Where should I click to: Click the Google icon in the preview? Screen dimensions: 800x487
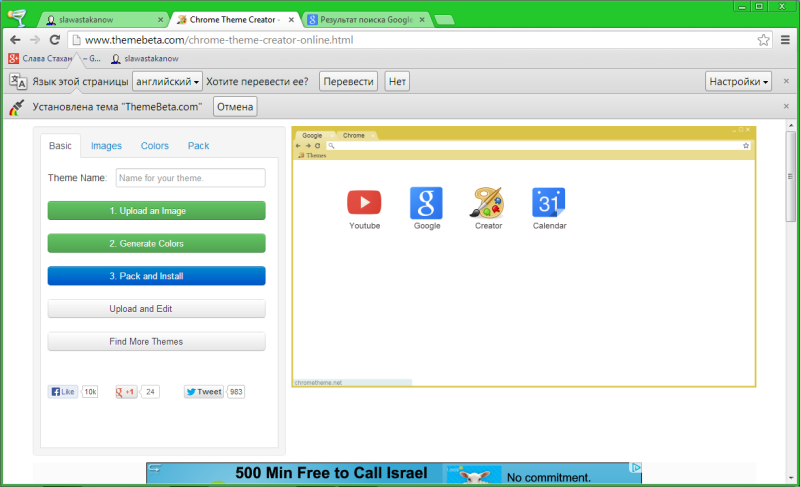(x=427, y=202)
